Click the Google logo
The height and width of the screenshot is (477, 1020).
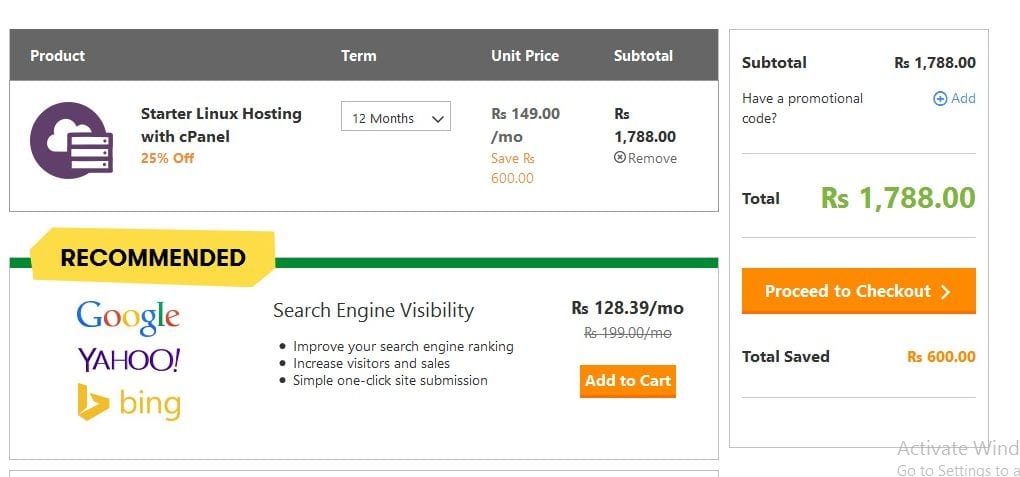click(128, 317)
